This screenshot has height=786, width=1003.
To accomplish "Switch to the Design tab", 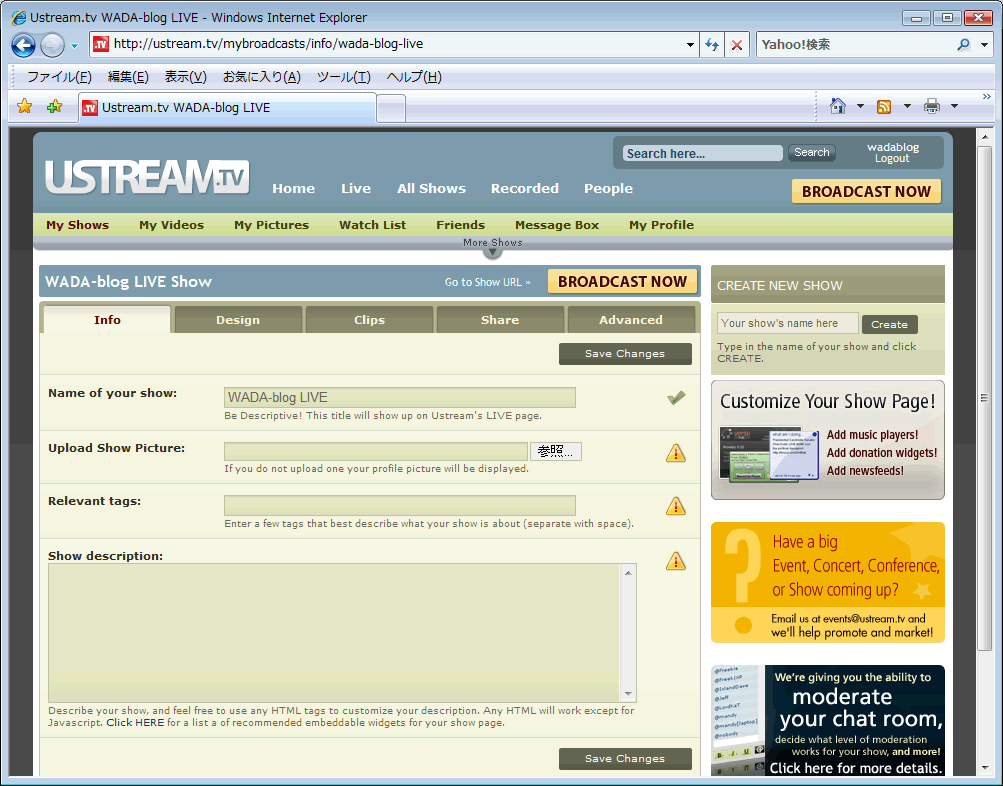I will (238, 320).
